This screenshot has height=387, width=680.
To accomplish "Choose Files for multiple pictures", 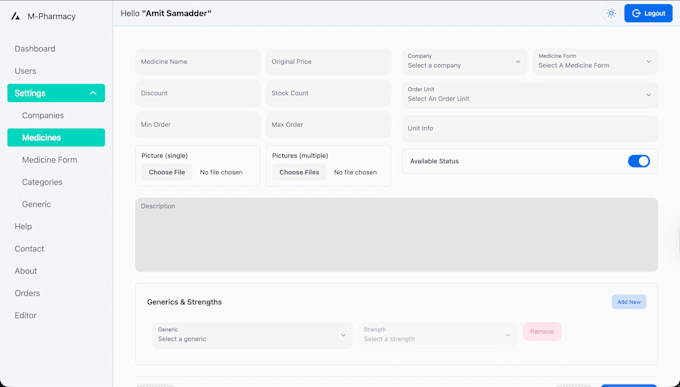I will coord(299,172).
